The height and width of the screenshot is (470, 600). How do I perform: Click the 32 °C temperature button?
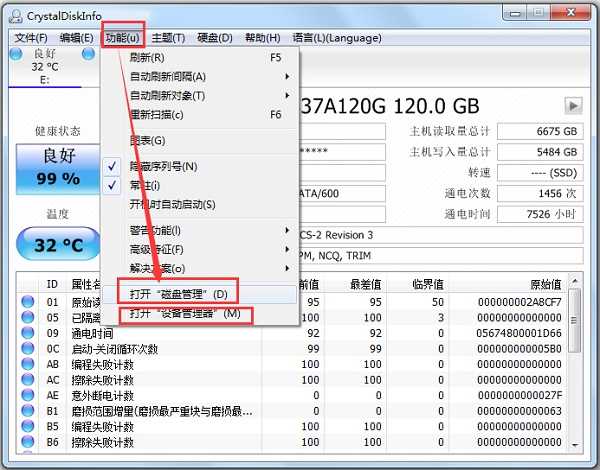coord(58,244)
